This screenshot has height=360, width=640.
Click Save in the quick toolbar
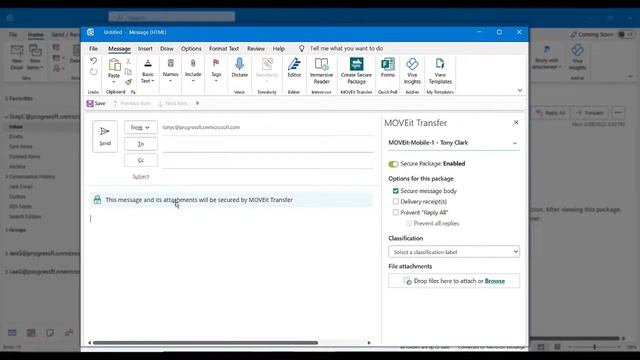point(96,103)
